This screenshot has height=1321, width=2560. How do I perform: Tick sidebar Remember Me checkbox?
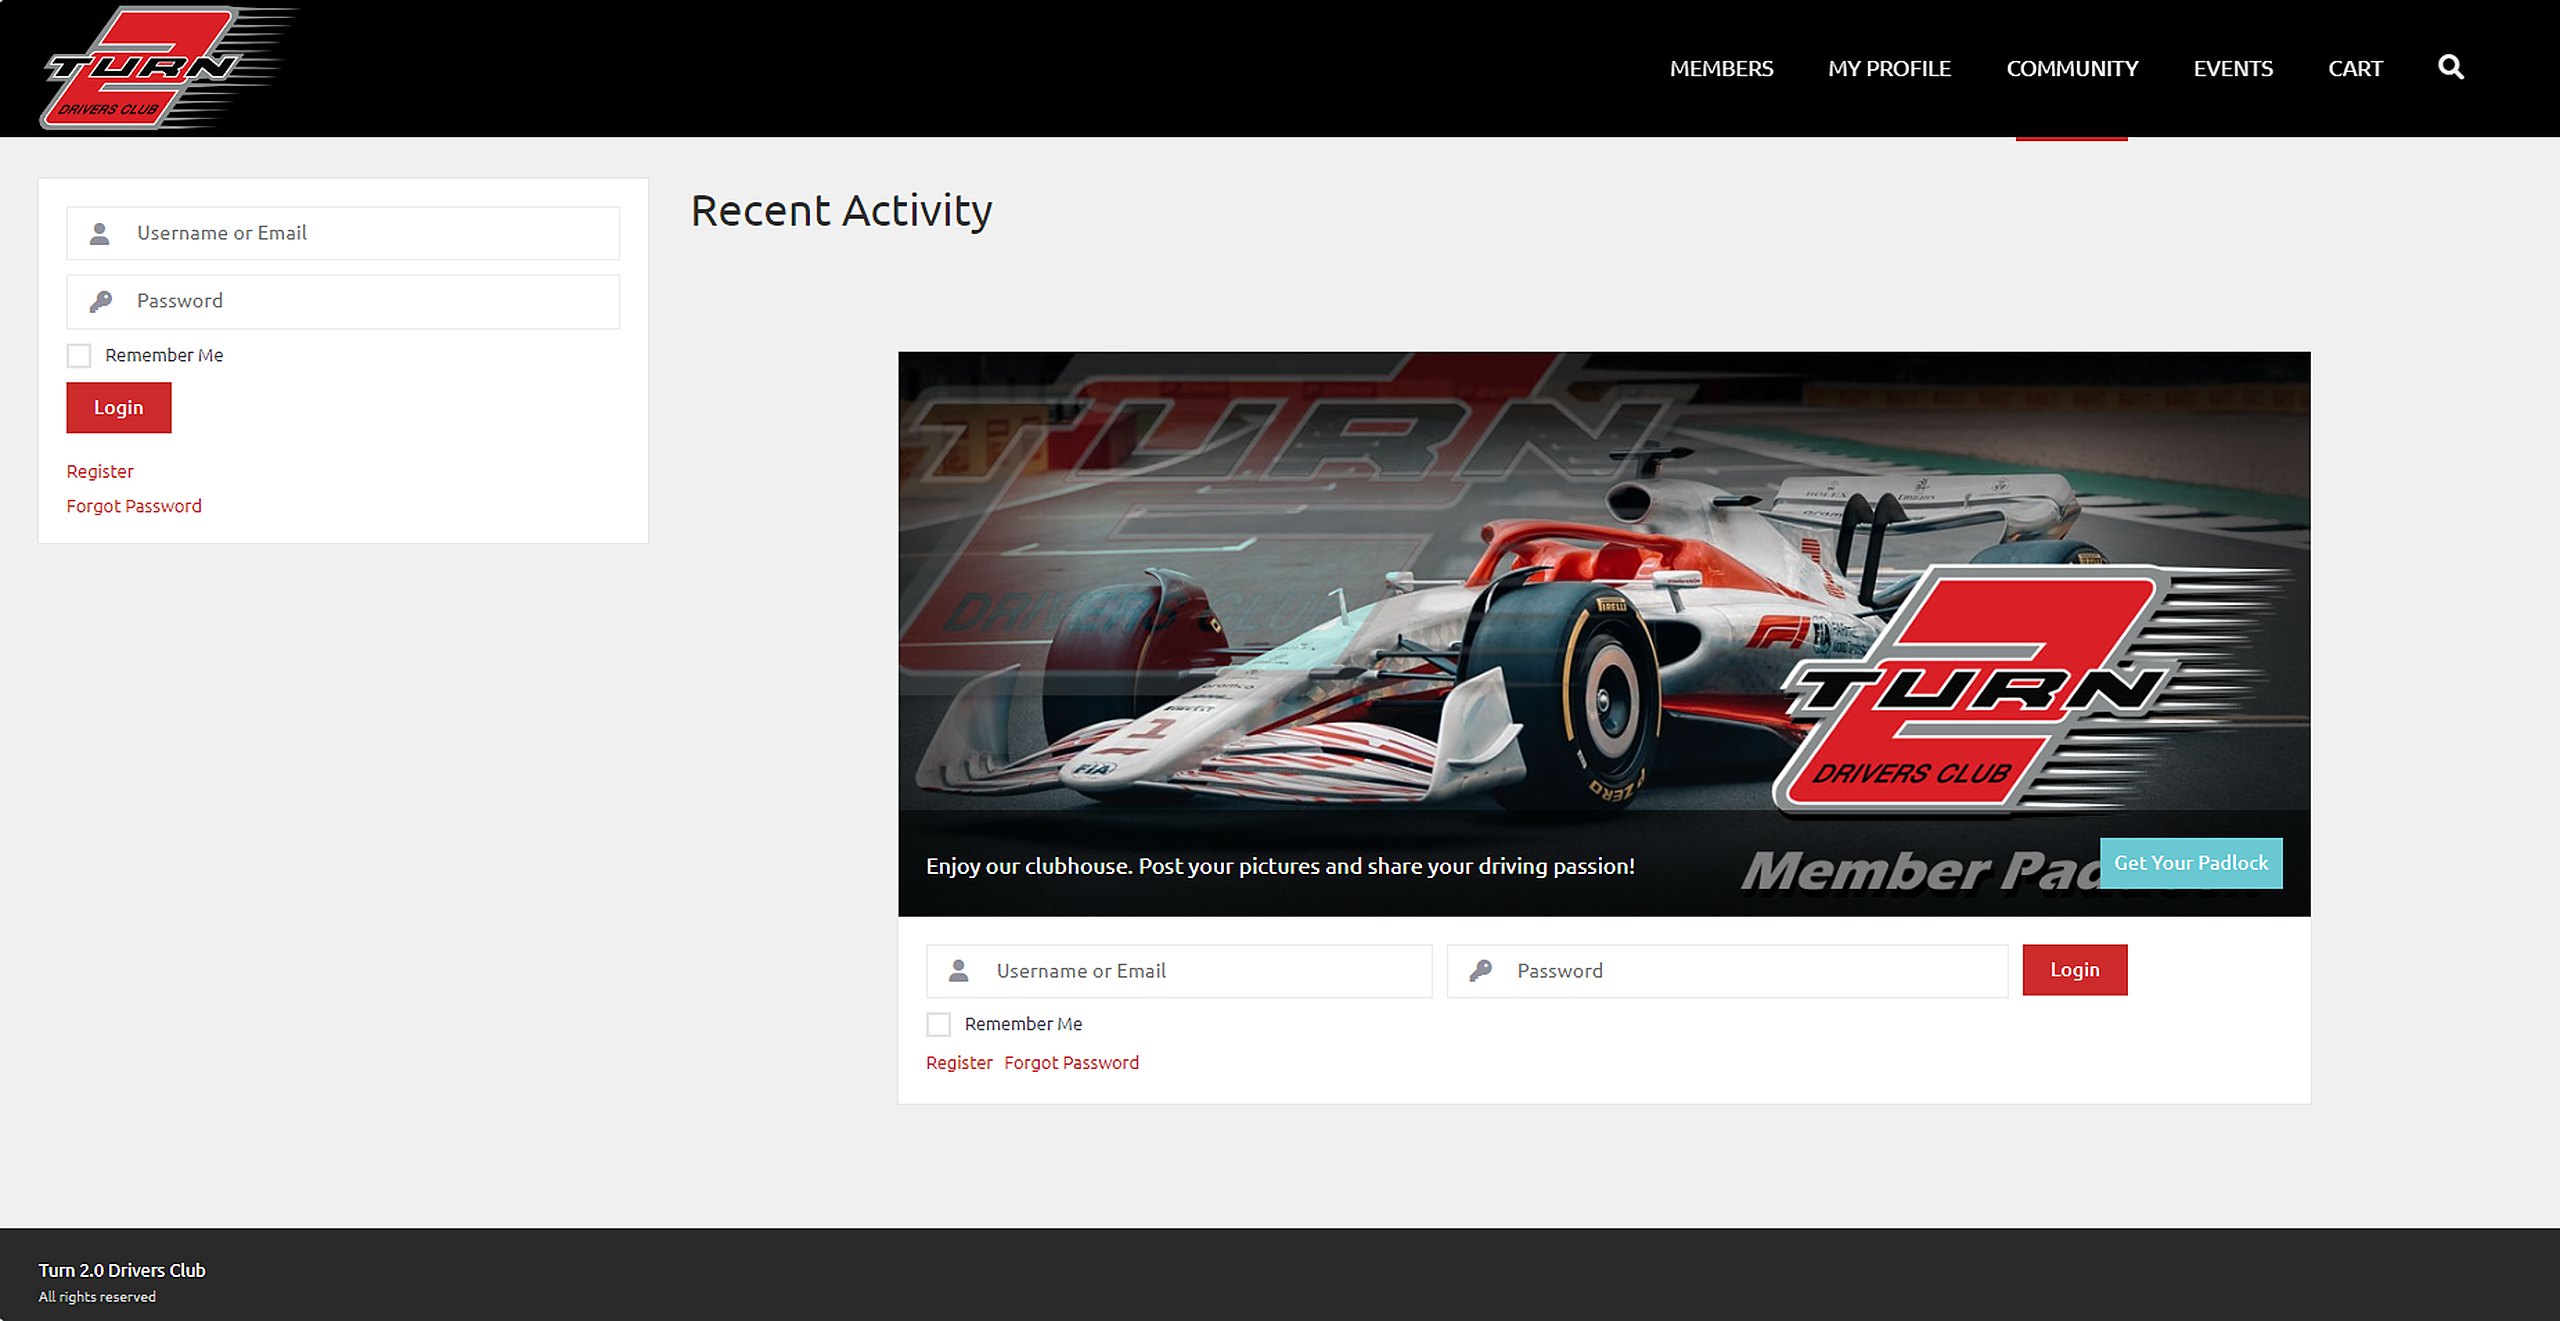[x=79, y=355]
